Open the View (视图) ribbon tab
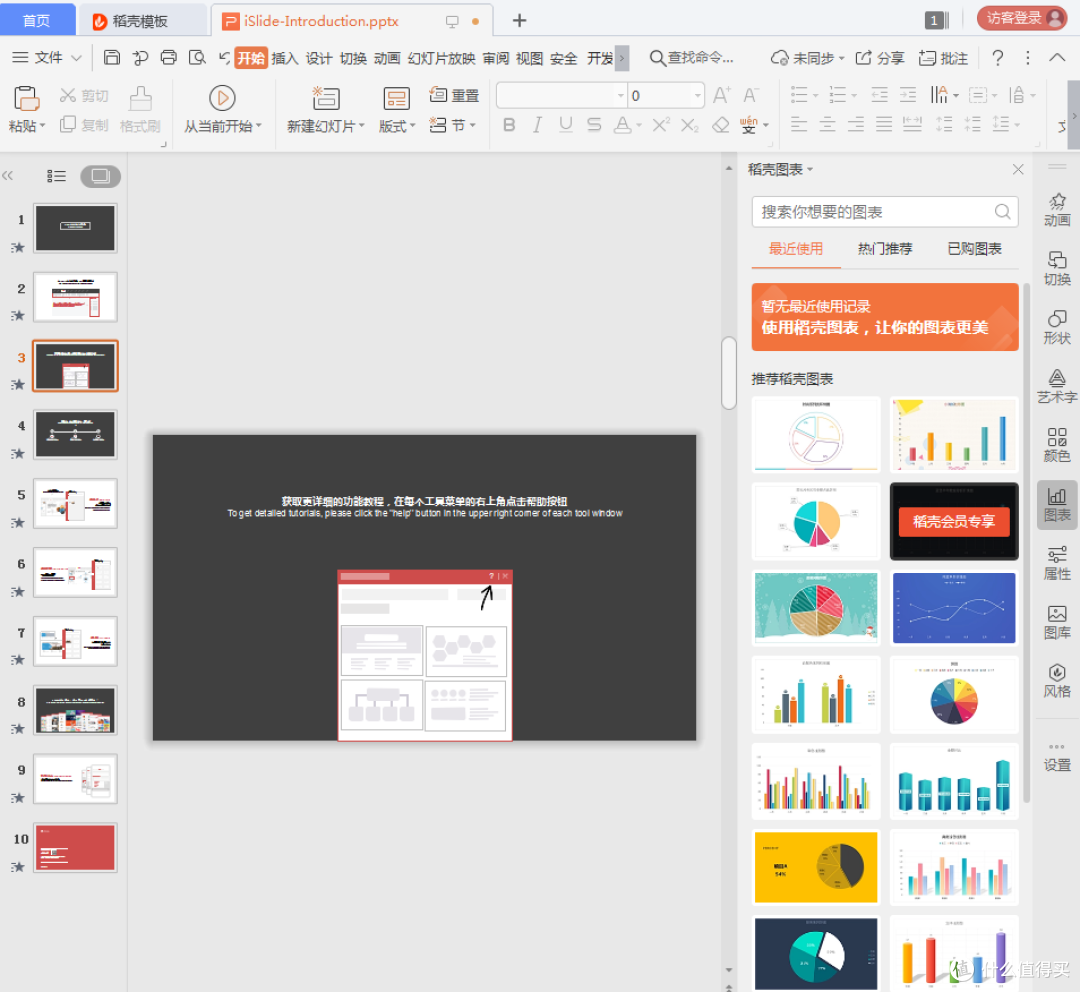The image size is (1080, 992). point(530,58)
